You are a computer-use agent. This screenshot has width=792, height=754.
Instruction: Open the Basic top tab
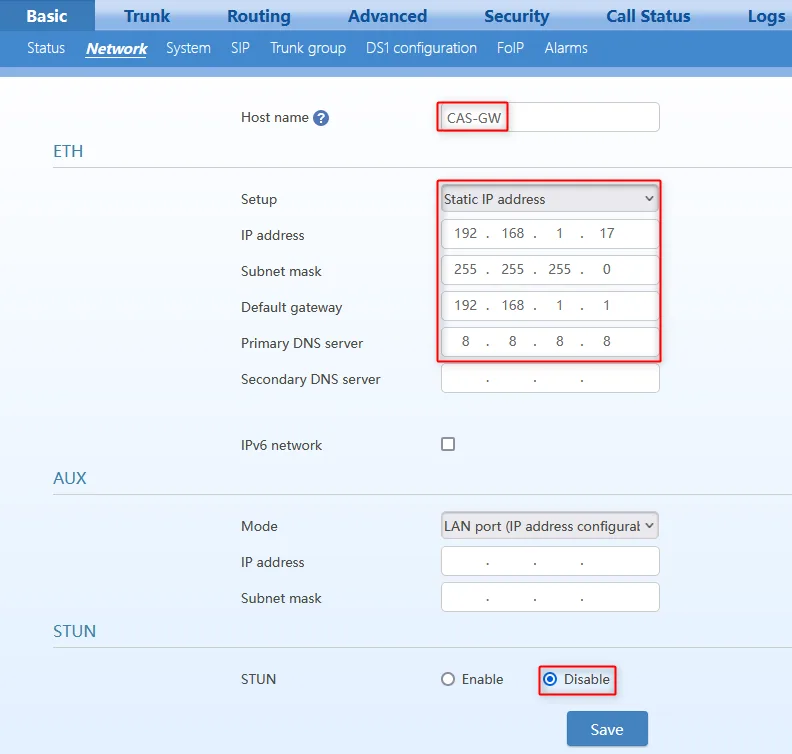tap(47, 16)
